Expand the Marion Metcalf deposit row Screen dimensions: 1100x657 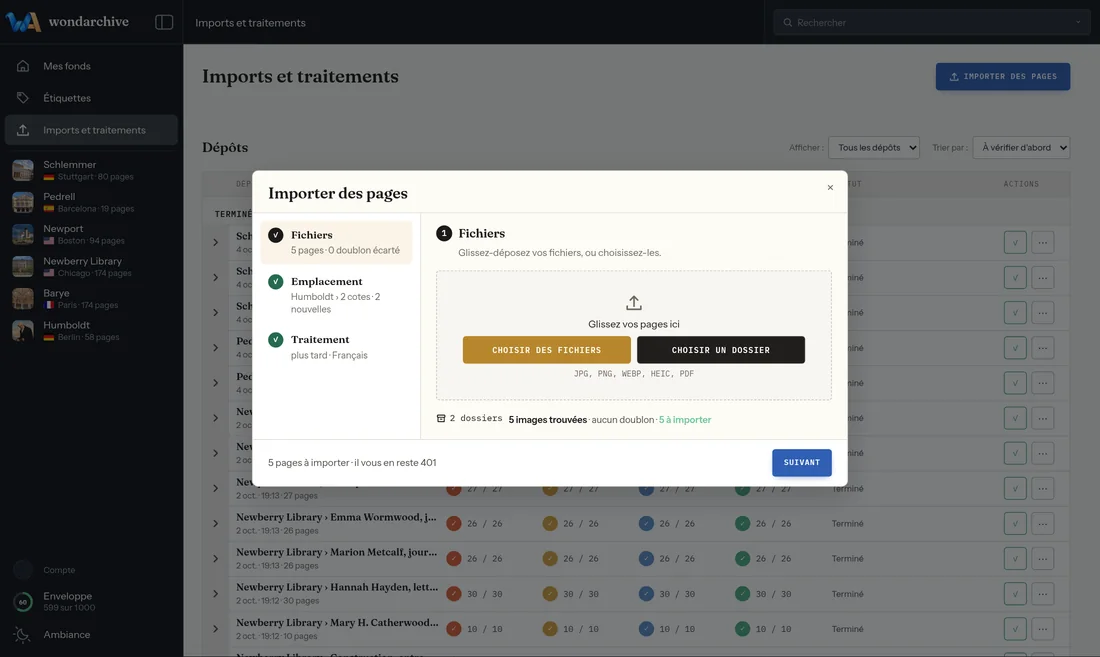point(215,559)
